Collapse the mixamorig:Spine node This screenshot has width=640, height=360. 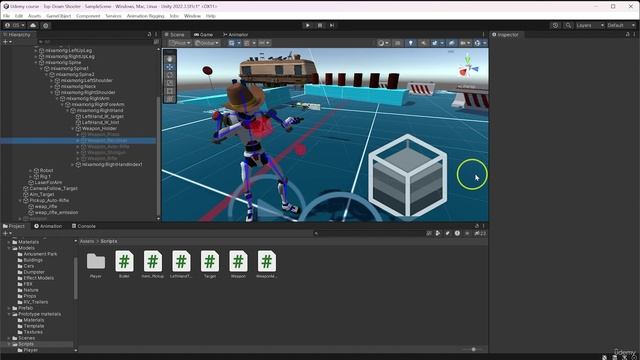tap(36, 62)
